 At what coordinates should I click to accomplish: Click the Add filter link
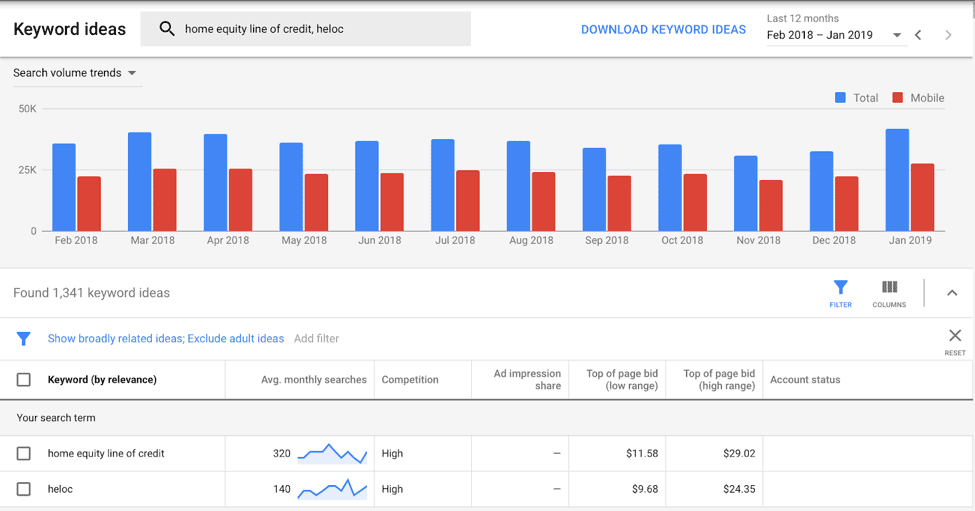(317, 339)
